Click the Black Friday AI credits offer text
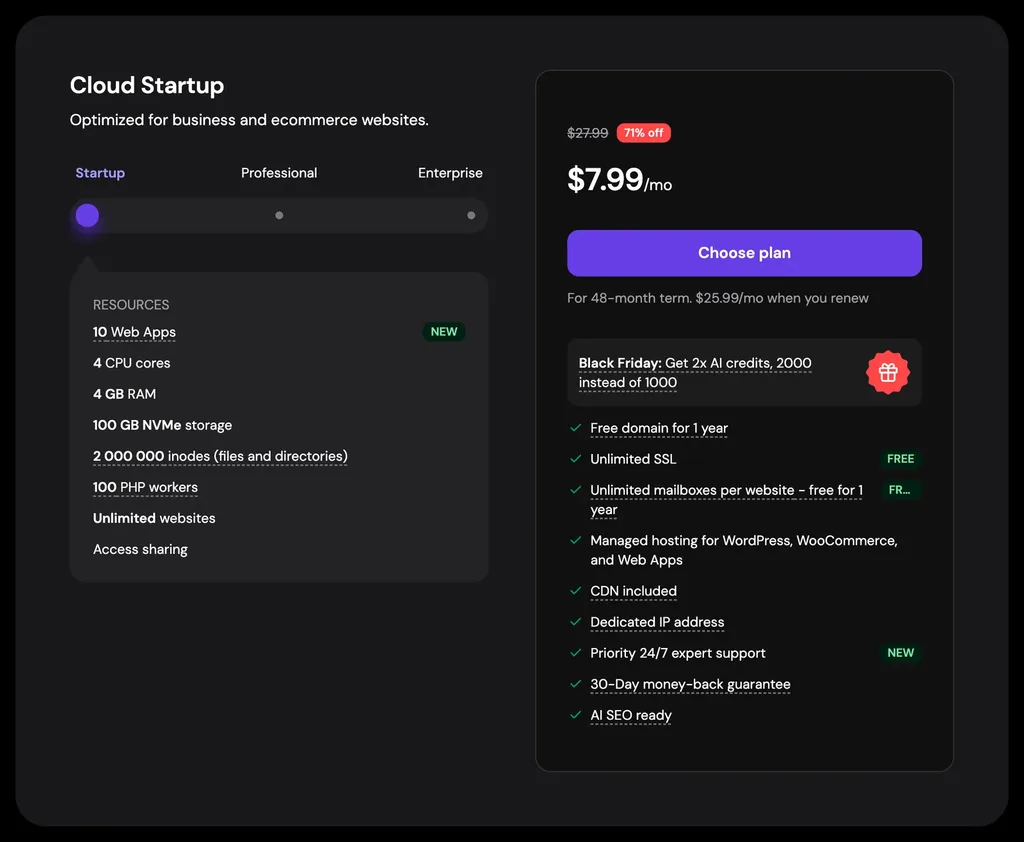 [x=695, y=373]
